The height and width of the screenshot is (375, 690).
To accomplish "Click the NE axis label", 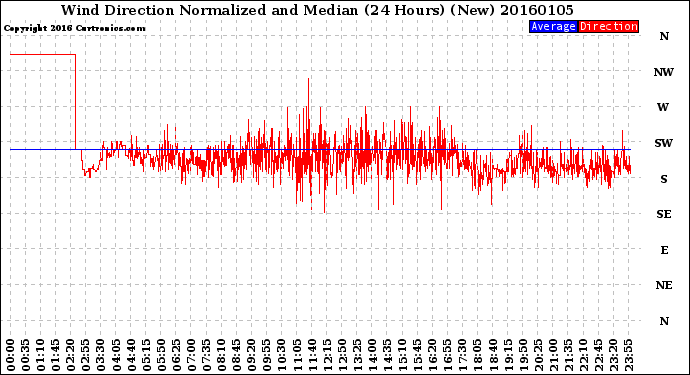I will point(664,285).
